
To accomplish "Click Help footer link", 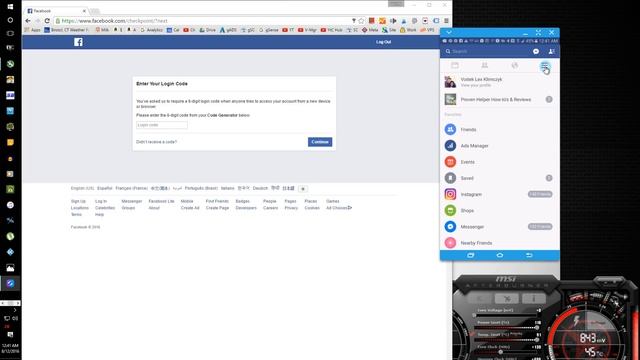I will pyautogui.click(x=99, y=214).
